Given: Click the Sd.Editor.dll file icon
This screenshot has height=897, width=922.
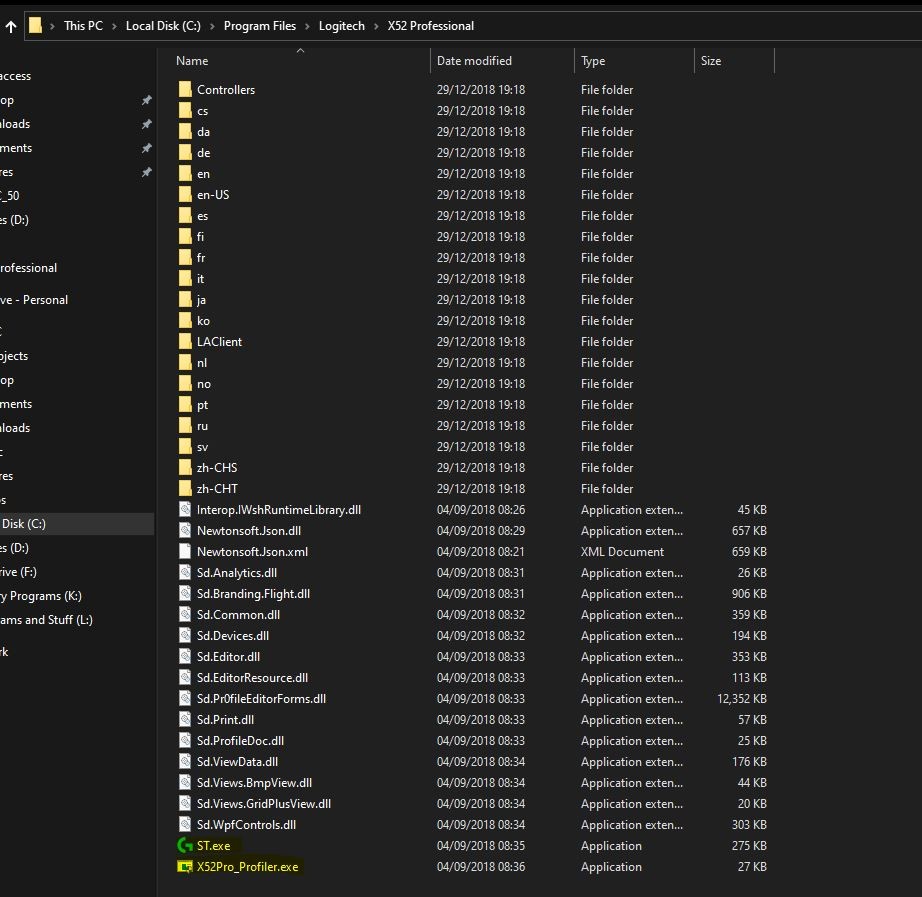Looking at the screenshot, I should 185,656.
